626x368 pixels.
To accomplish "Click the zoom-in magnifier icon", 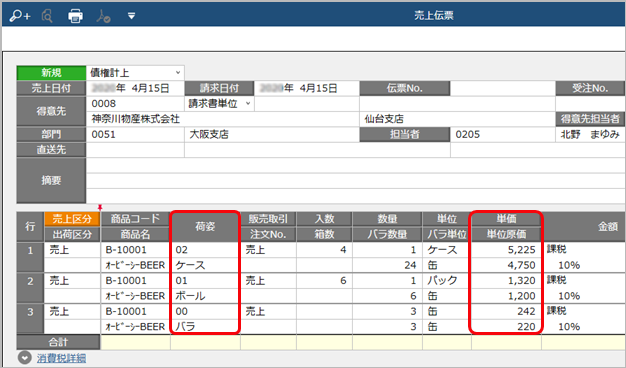I will click(20, 16).
